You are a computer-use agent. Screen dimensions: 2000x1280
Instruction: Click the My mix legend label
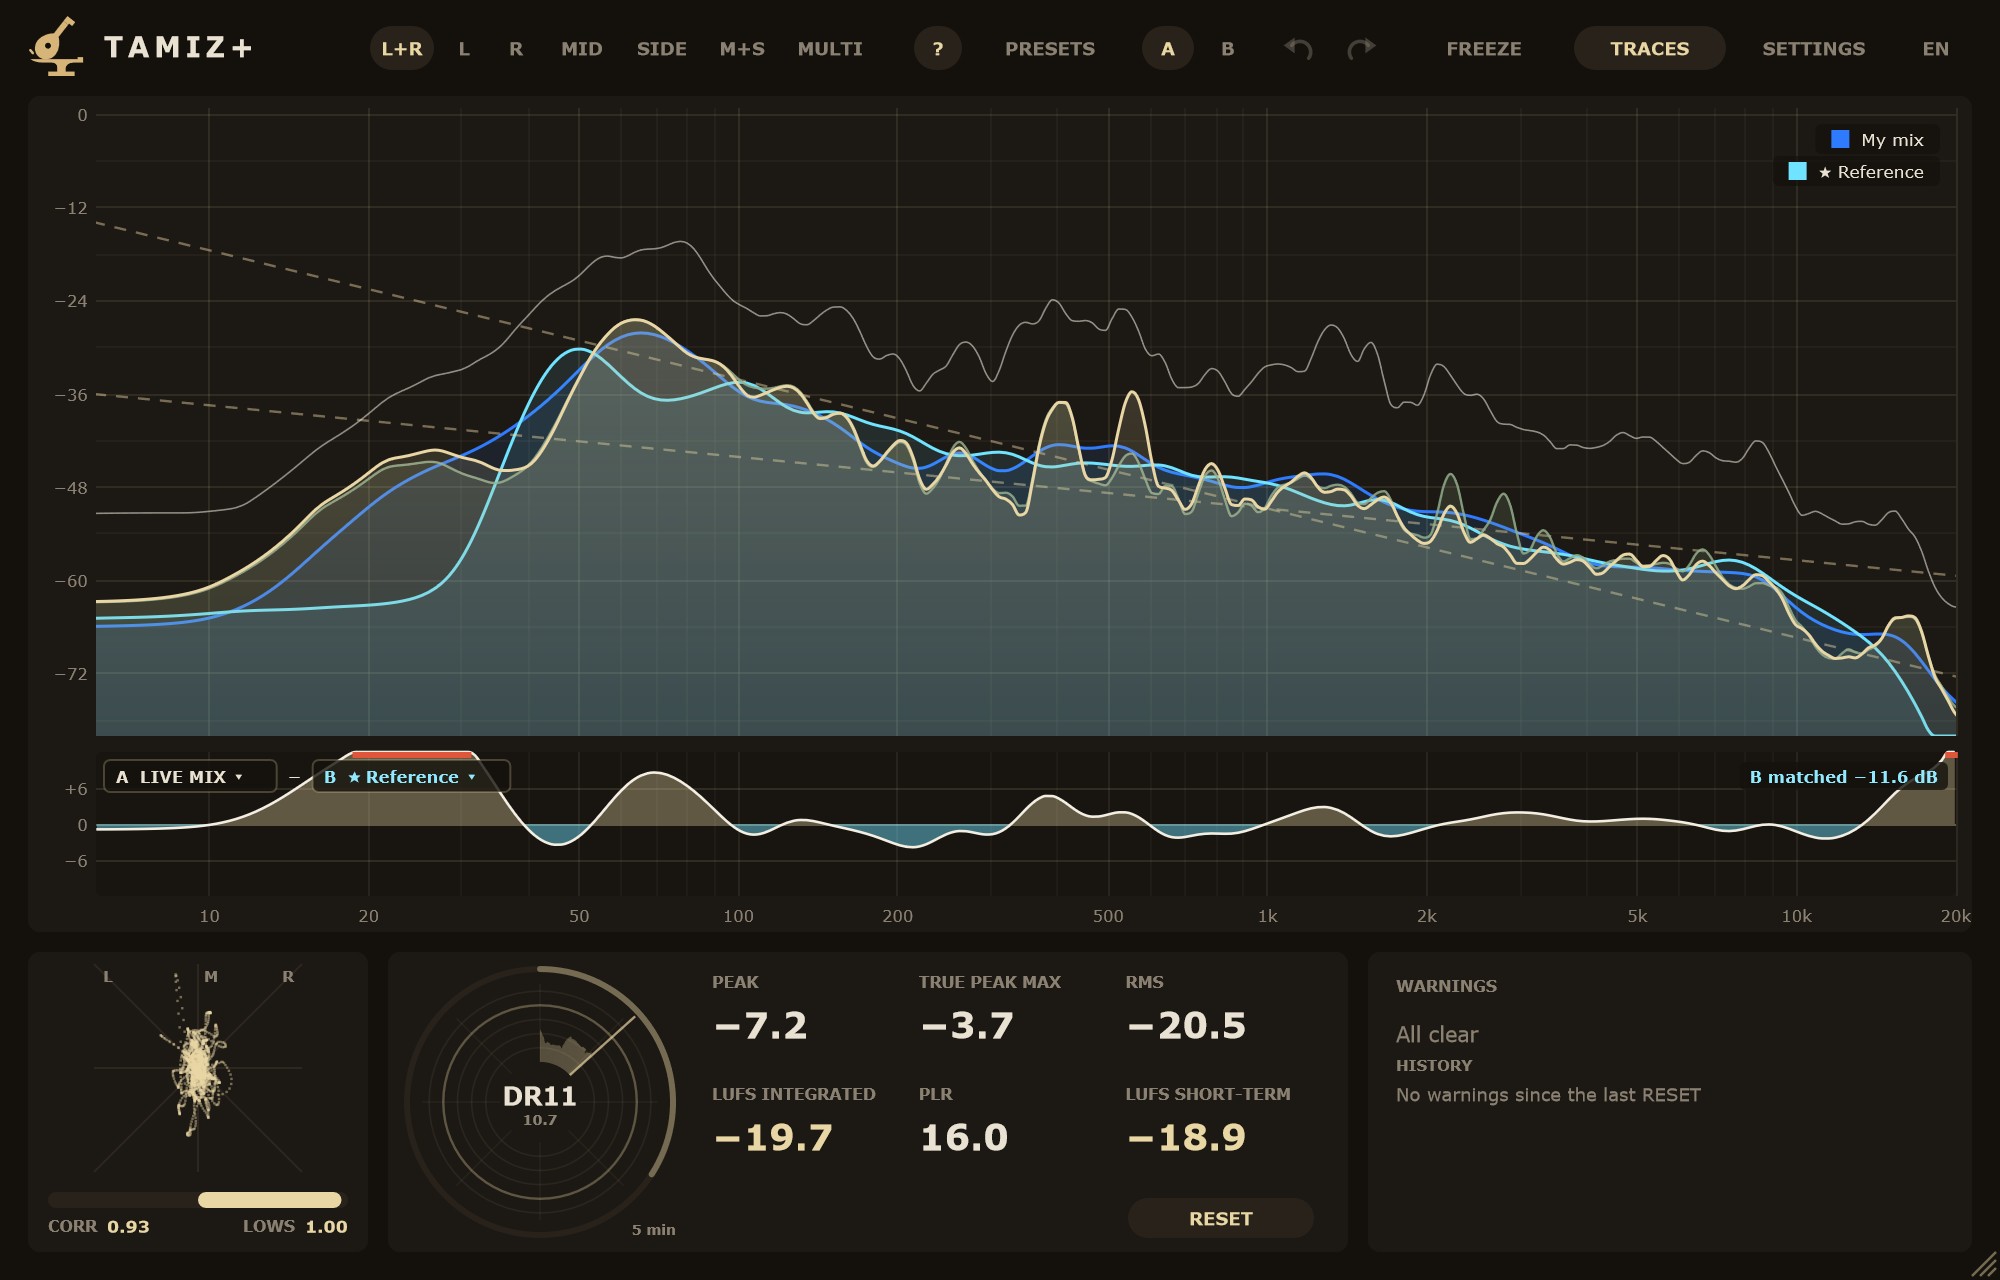pos(1892,140)
